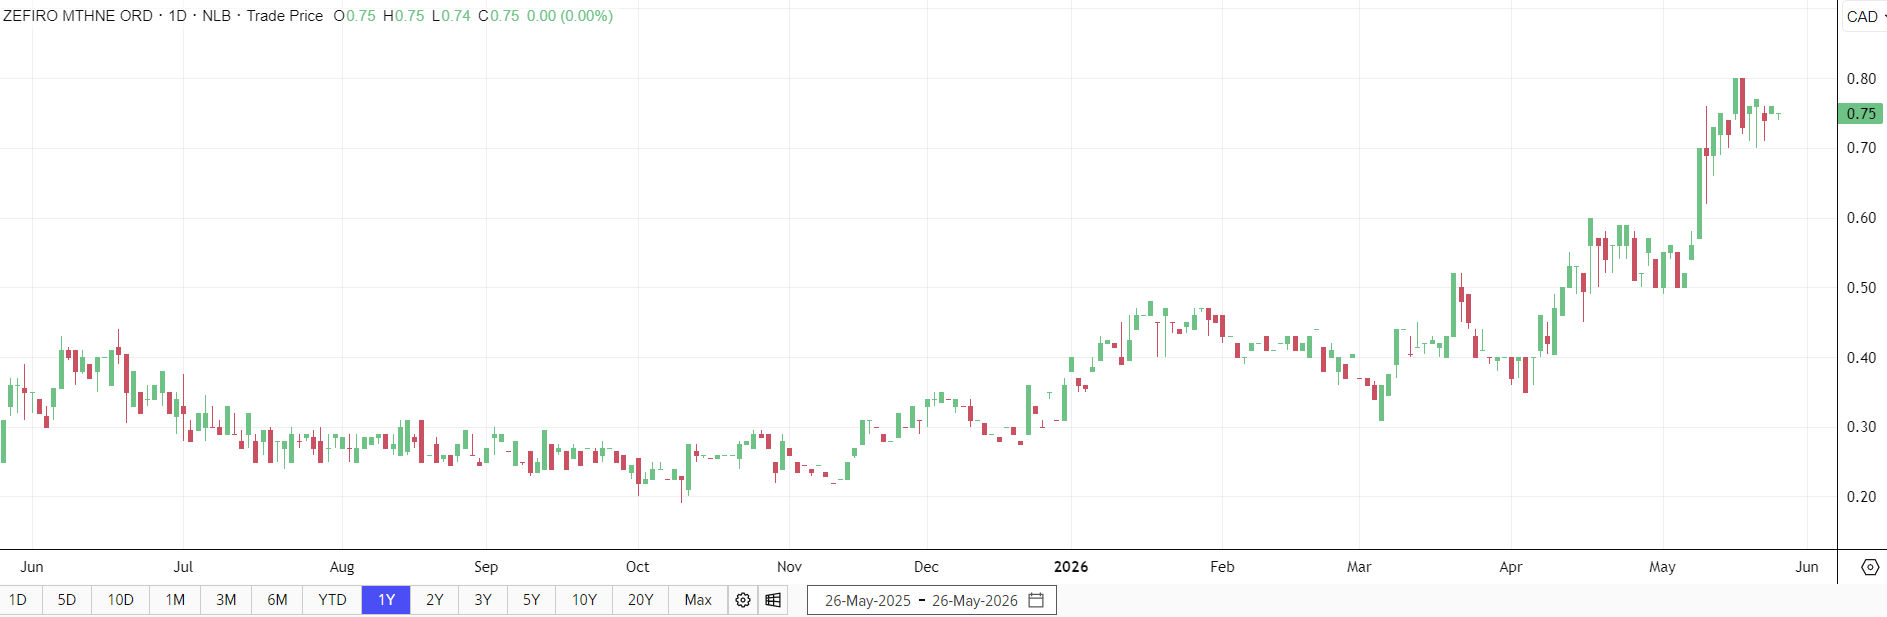This screenshot has height=617, width=1887.
Task: Select the 1D time range
Action: [18, 600]
